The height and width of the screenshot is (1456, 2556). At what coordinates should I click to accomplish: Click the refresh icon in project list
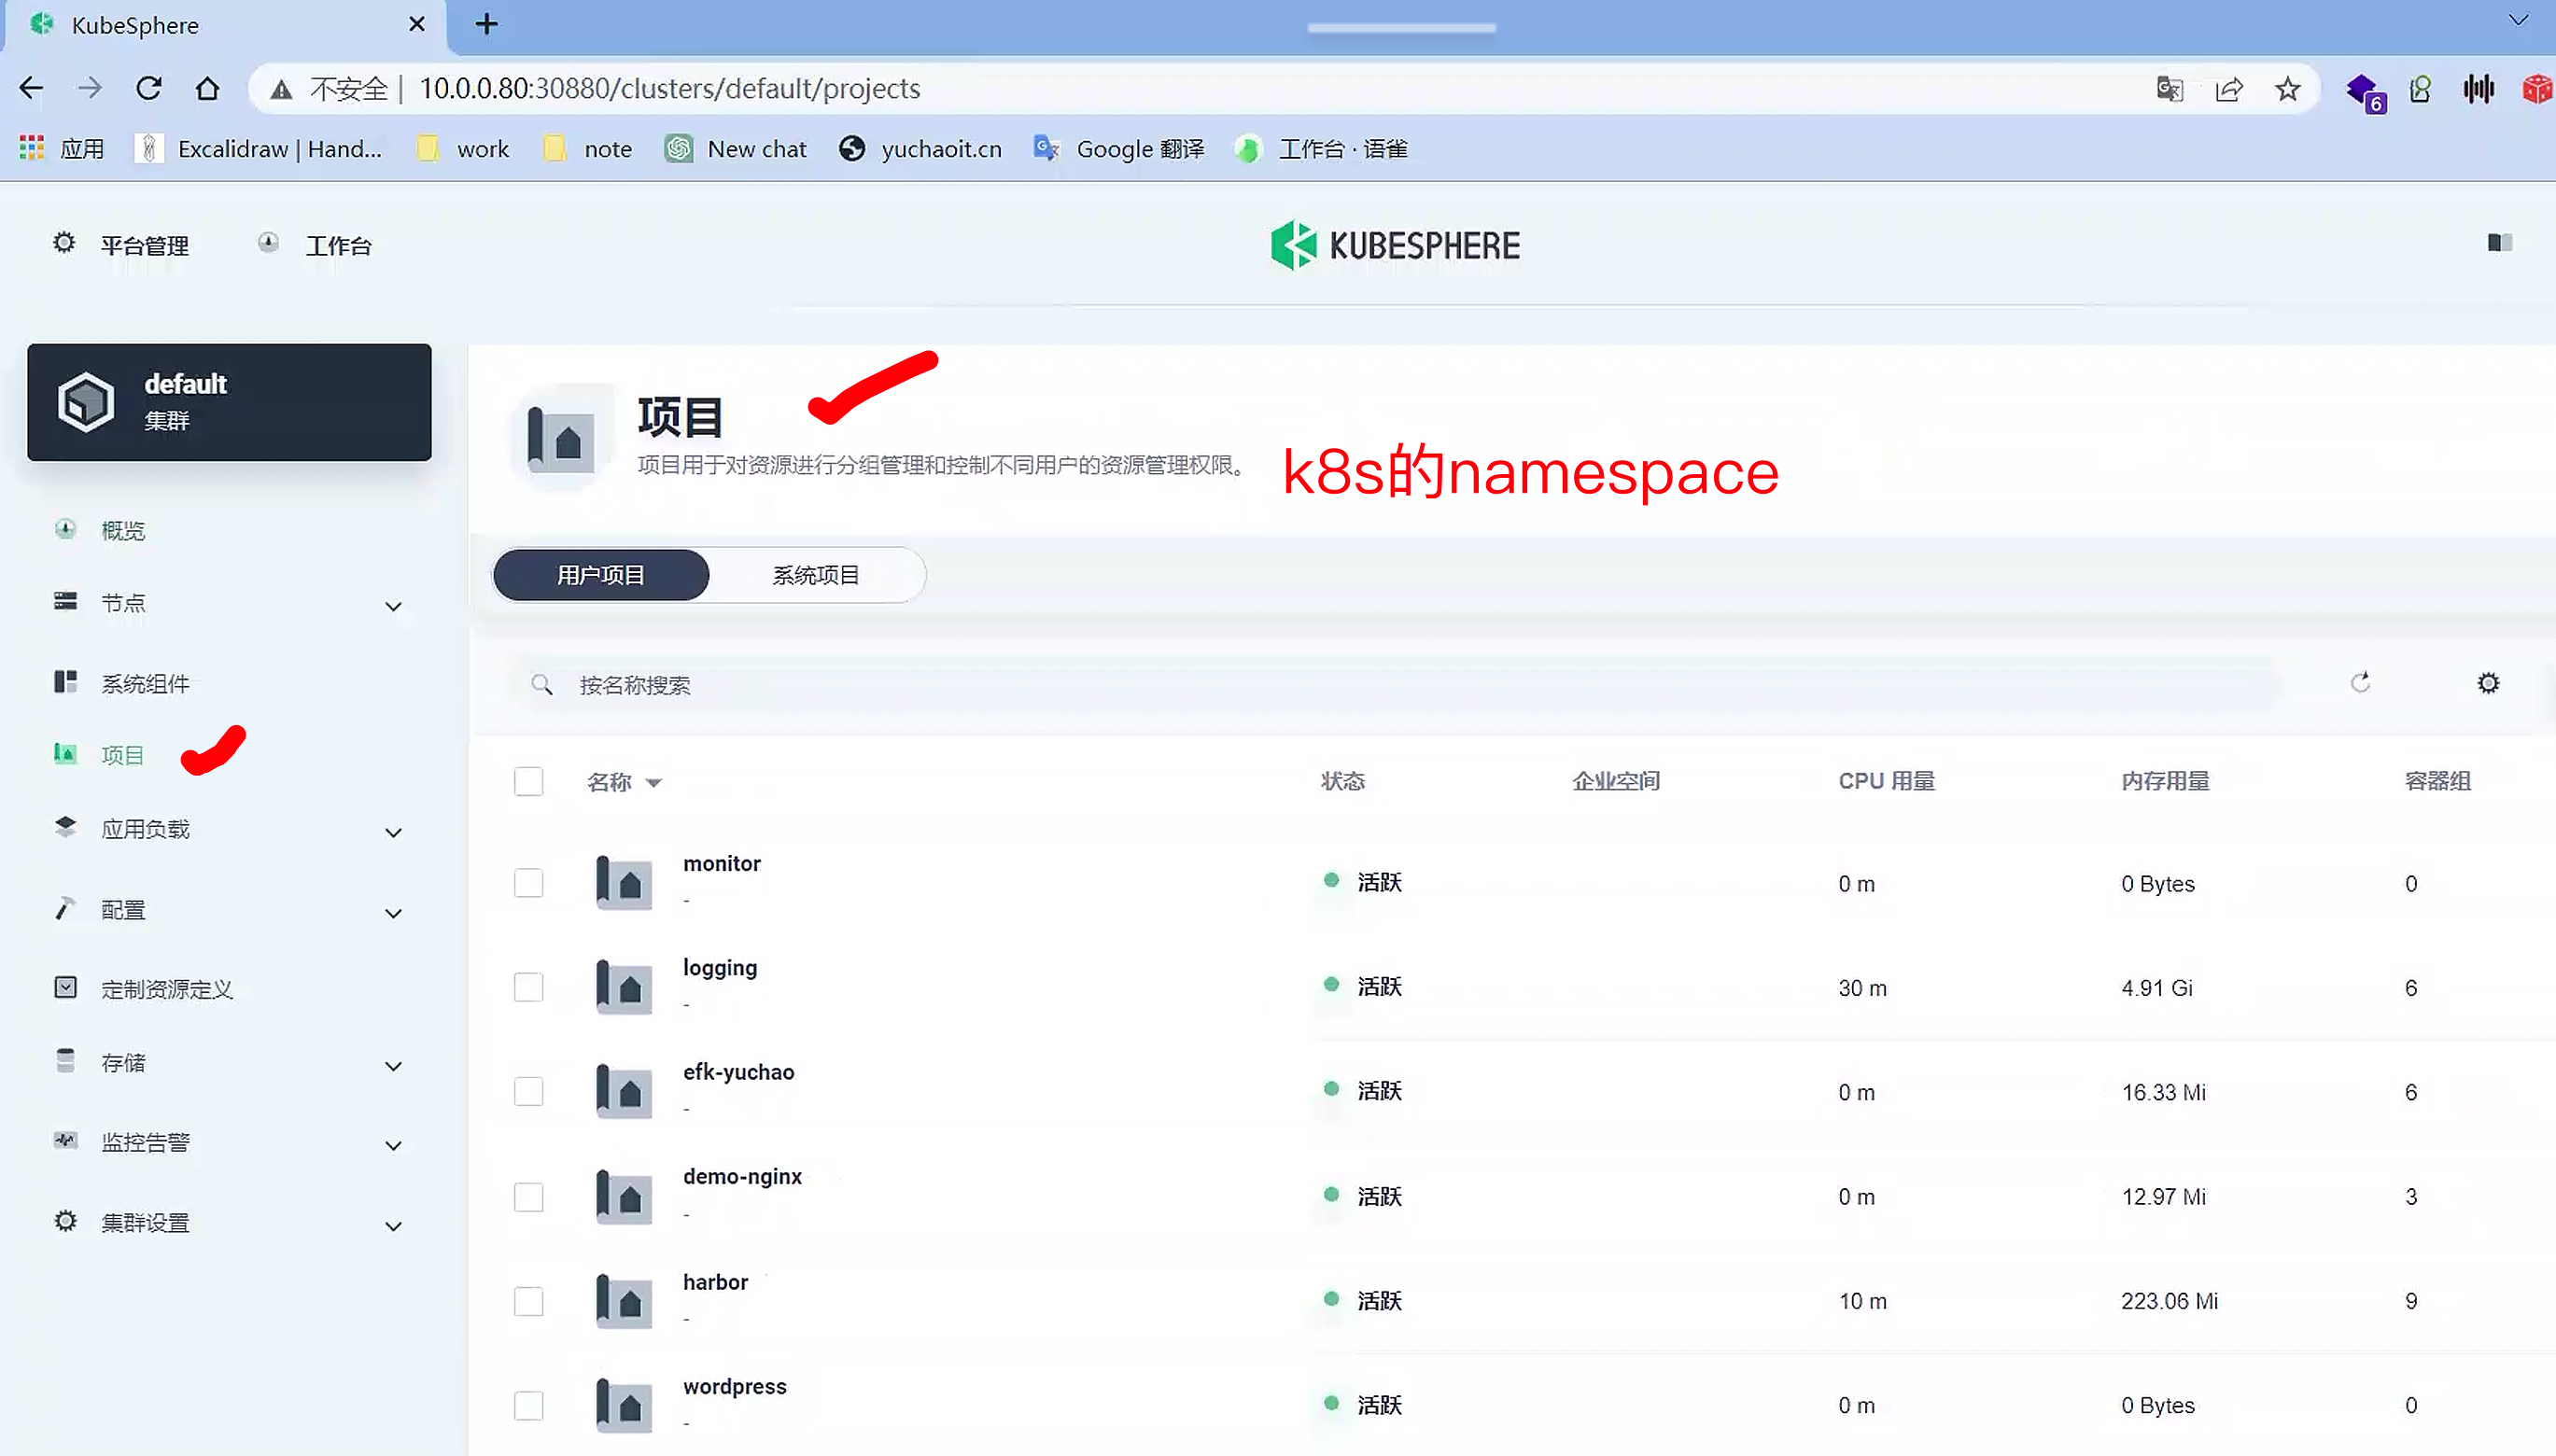(x=2360, y=683)
